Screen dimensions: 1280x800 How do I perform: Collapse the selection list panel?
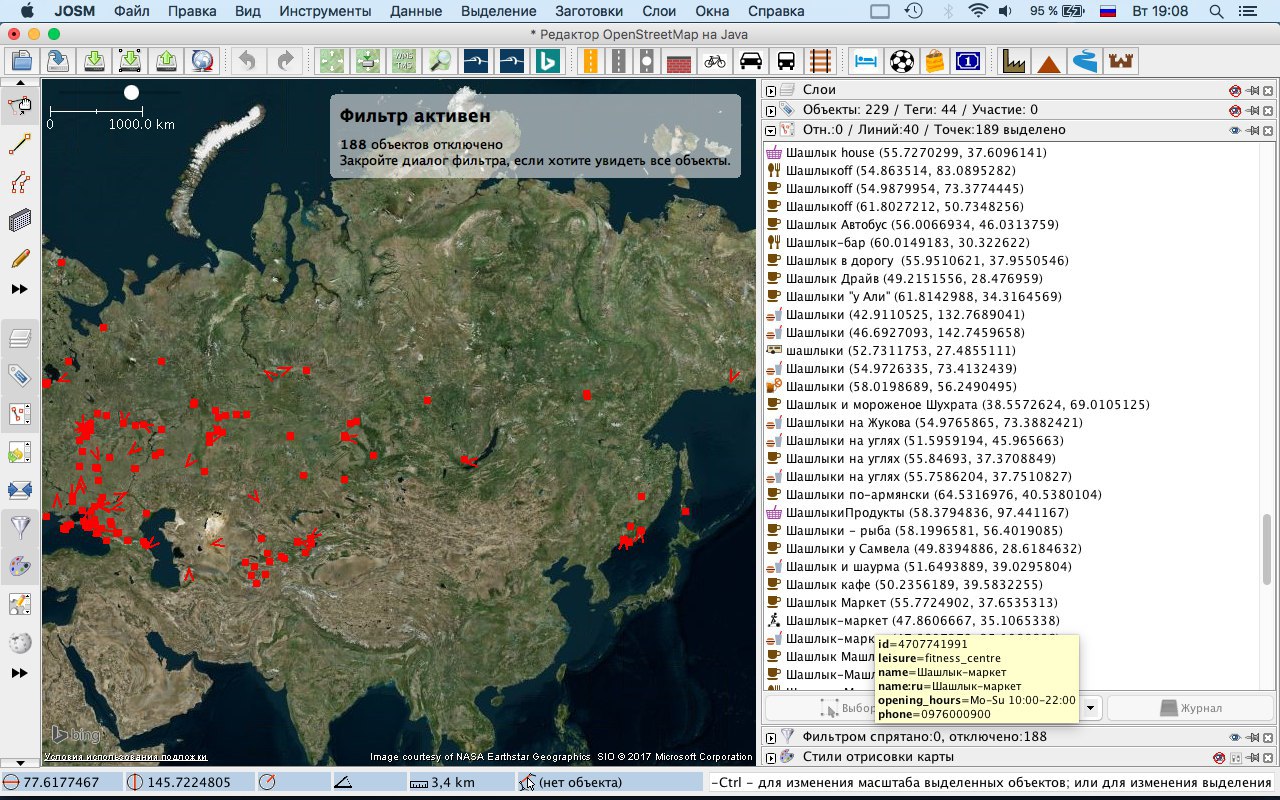click(x=771, y=130)
